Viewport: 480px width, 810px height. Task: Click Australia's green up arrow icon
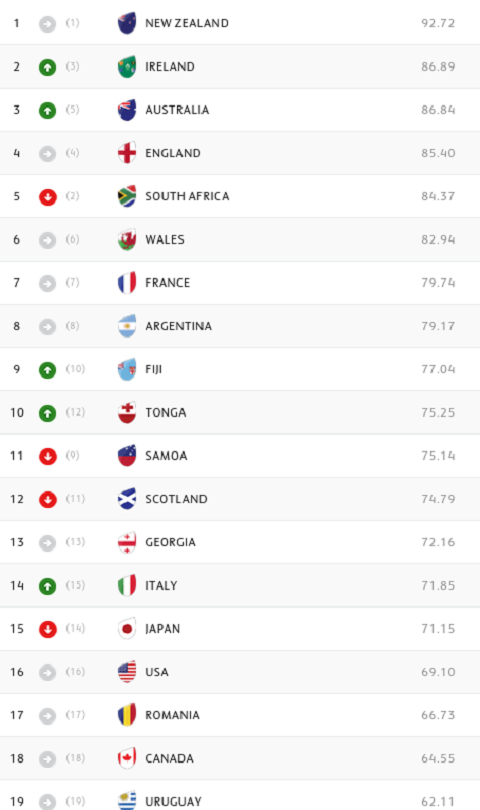pyautogui.click(x=48, y=110)
